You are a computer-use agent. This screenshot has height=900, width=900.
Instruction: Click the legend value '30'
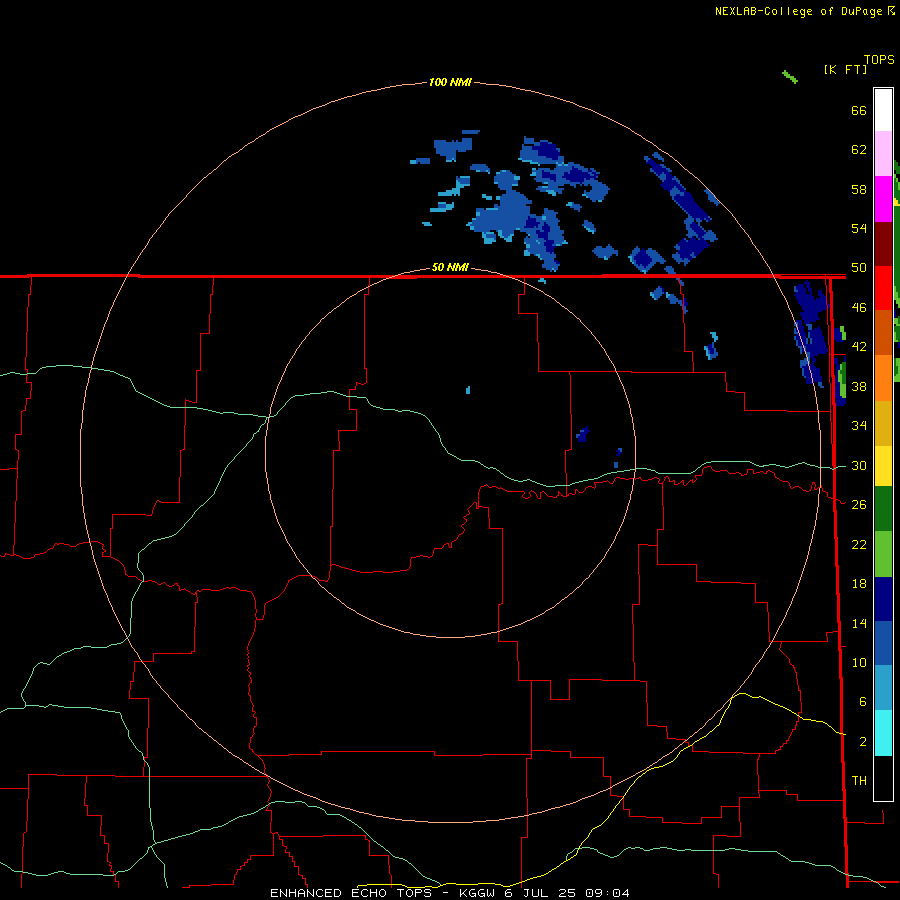(x=859, y=465)
